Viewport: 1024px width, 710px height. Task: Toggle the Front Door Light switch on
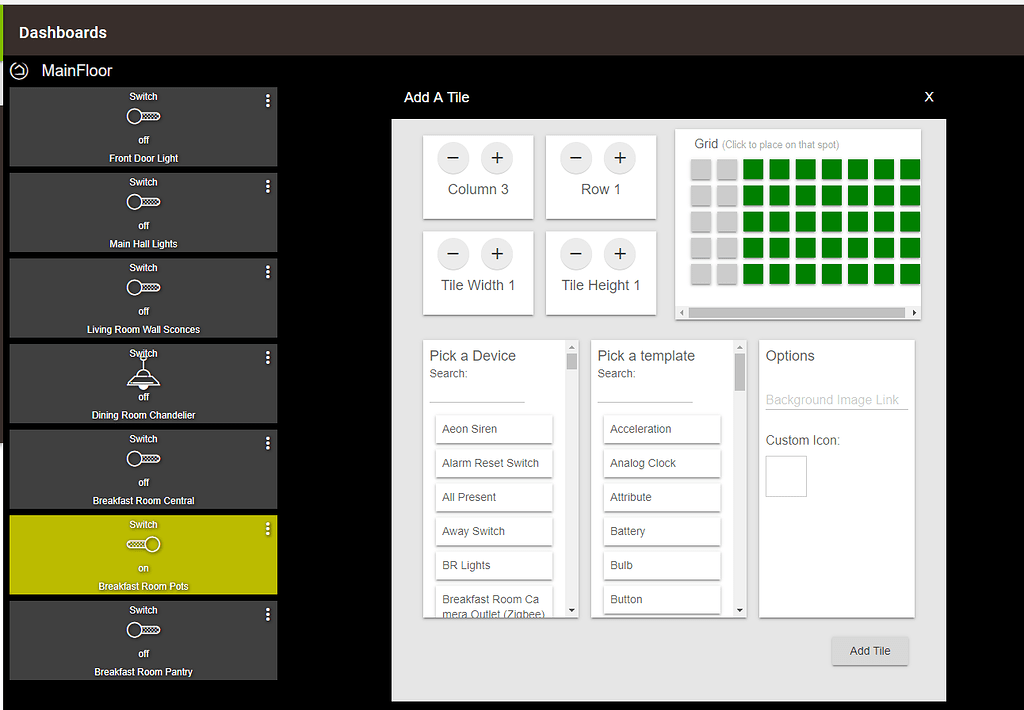(x=143, y=116)
